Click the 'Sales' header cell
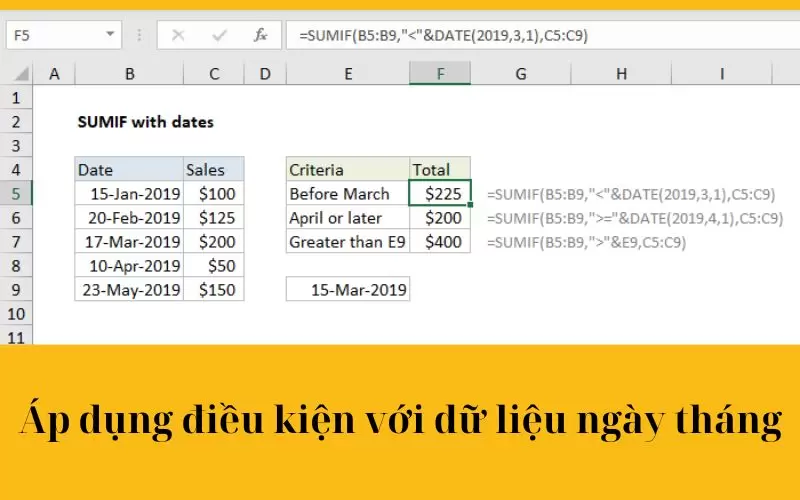Screen dimensions: 800x500 214,169
